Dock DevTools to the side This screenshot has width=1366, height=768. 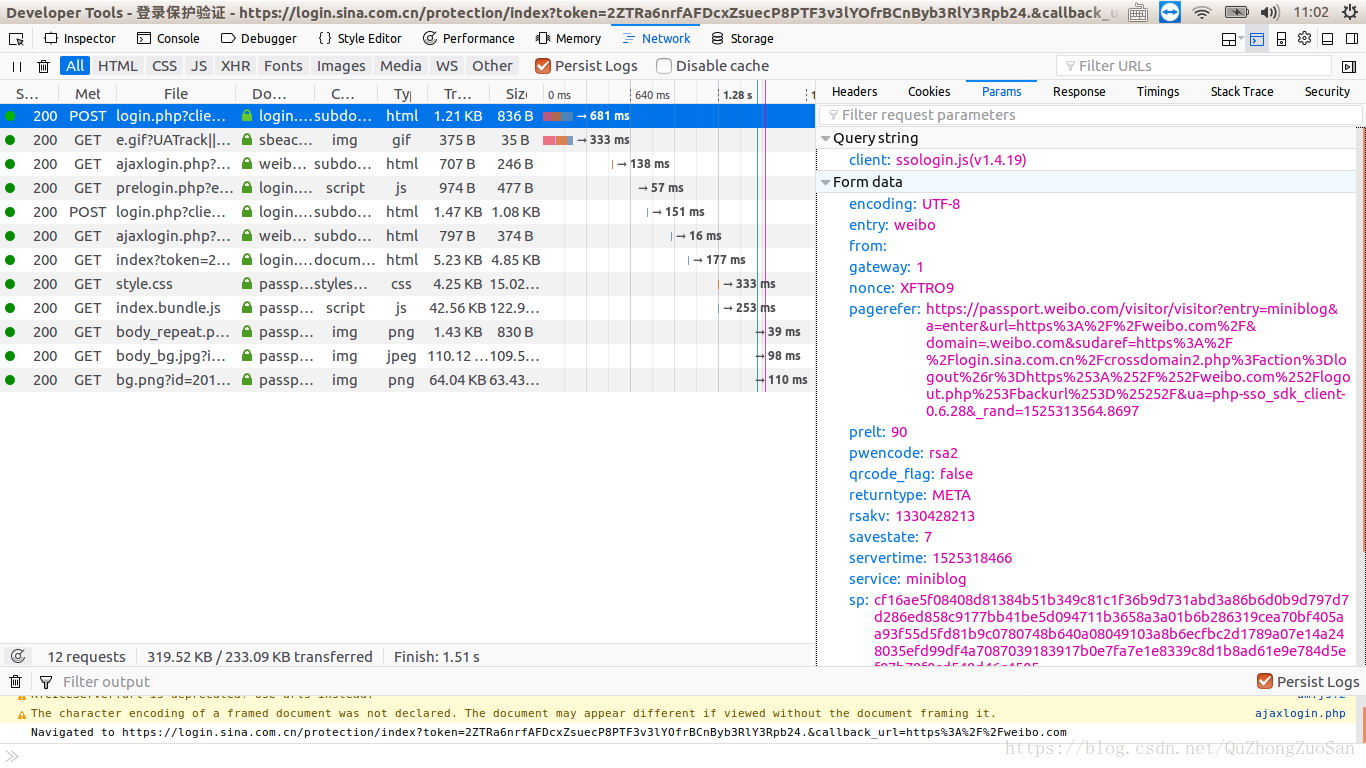point(1350,39)
